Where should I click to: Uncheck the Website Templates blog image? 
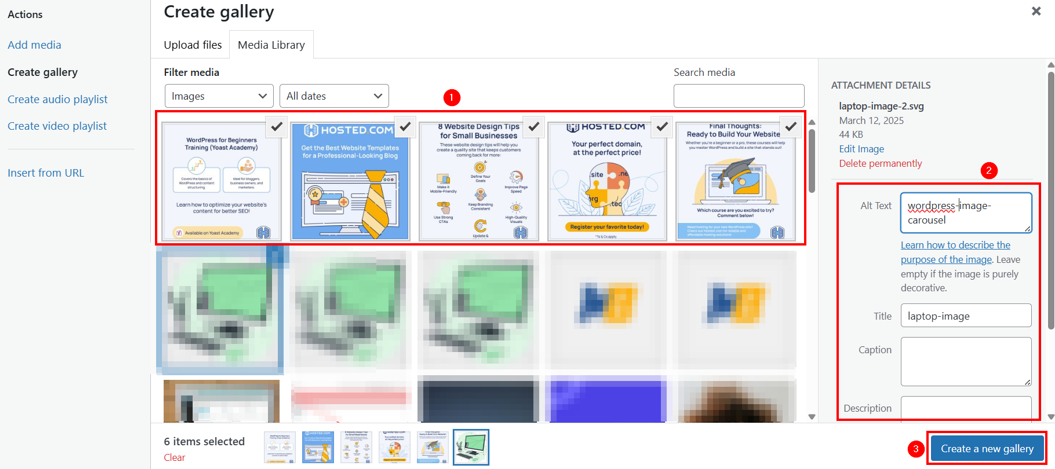click(403, 126)
